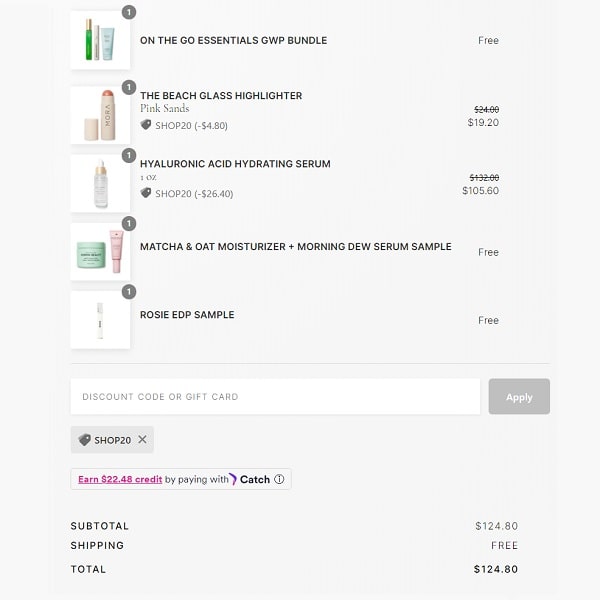Image resolution: width=600 pixels, height=600 pixels.
Task: Open the On The Go Essentials bundle thumbnail
Action: pos(100,41)
